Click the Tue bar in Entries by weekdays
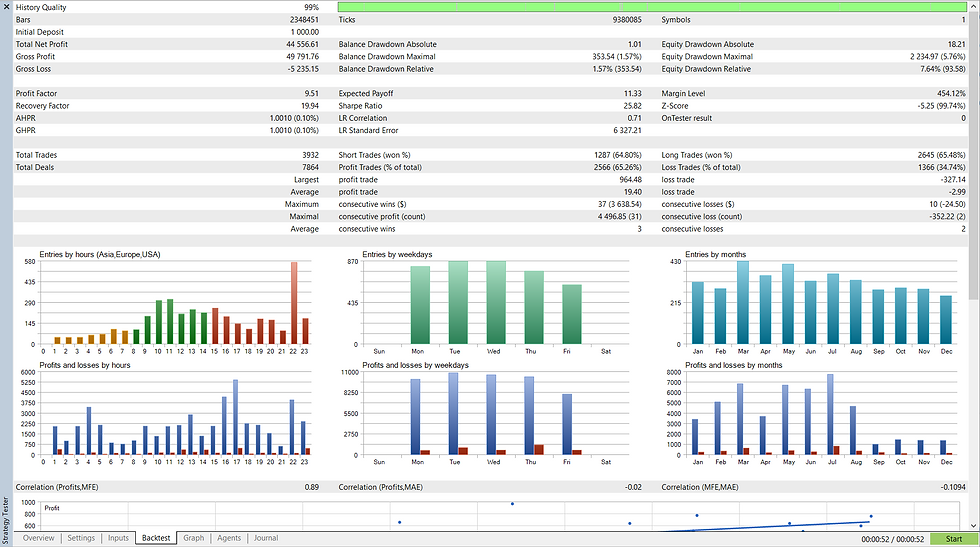This screenshot has height=547, width=980. [x=458, y=303]
